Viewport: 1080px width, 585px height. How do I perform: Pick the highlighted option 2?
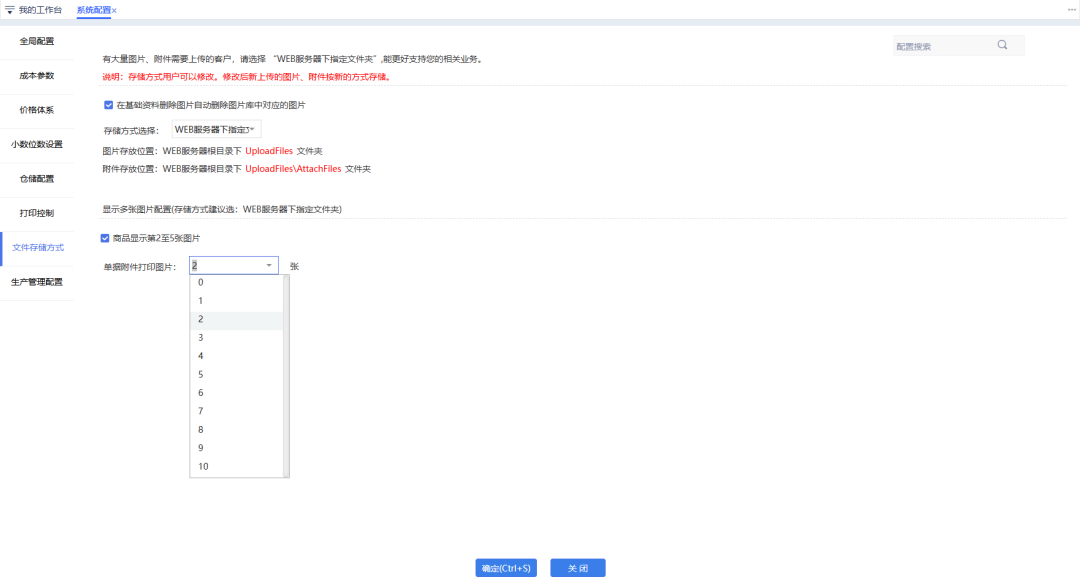pyautogui.click(x=236, y=320)
